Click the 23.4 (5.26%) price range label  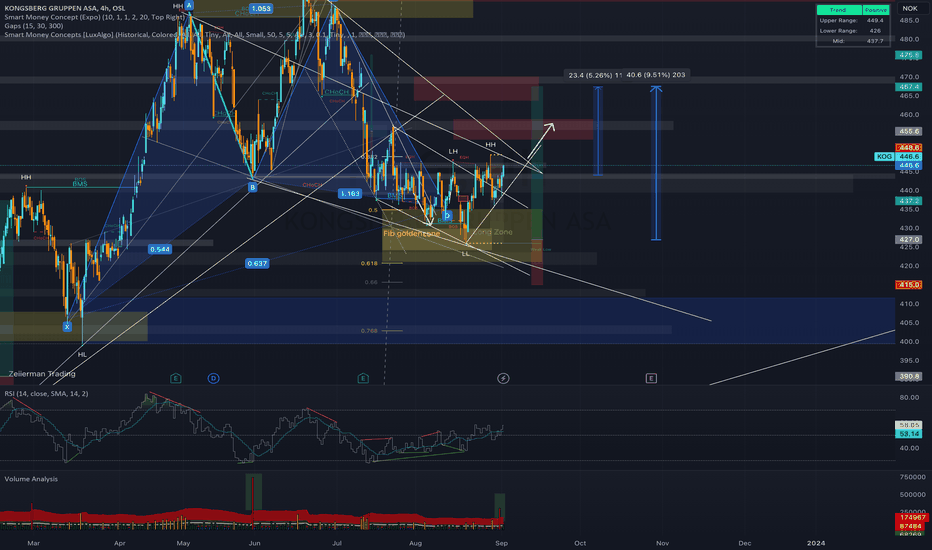coord(596,75)
